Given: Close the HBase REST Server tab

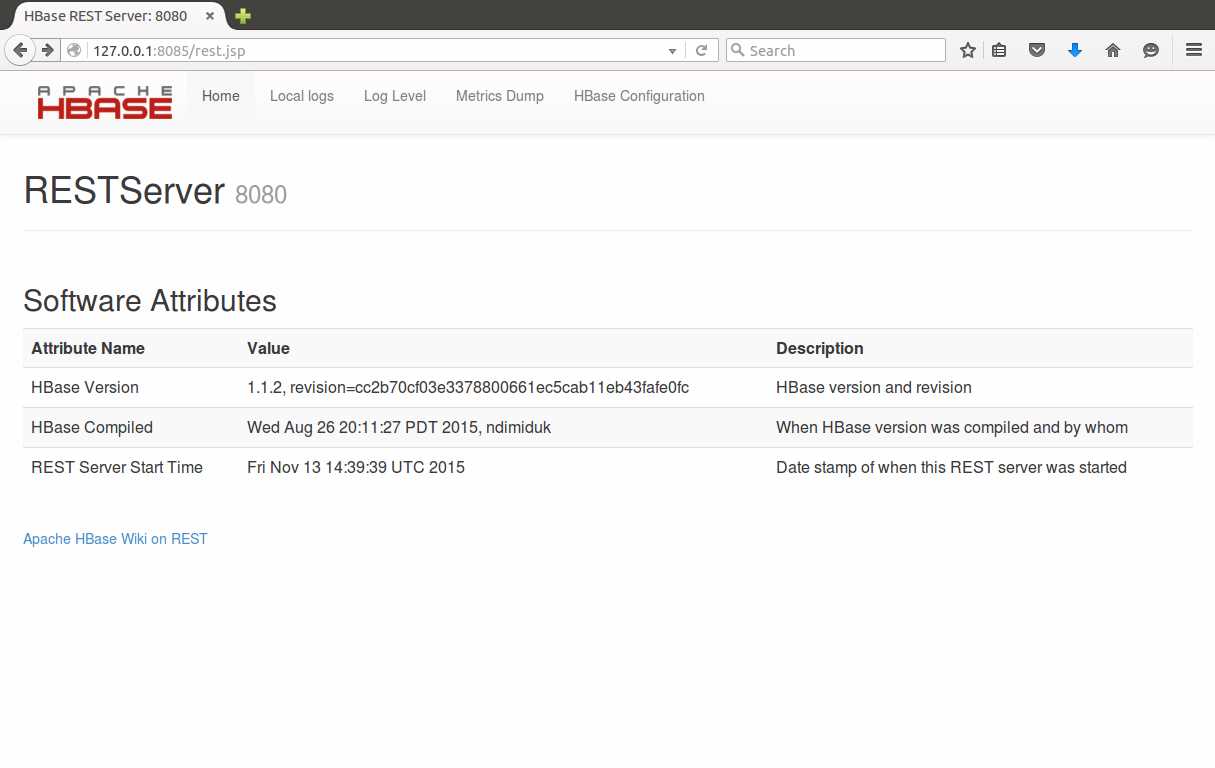Looking at the screenshot, I should pyautogui.click(x=210, y=16).
